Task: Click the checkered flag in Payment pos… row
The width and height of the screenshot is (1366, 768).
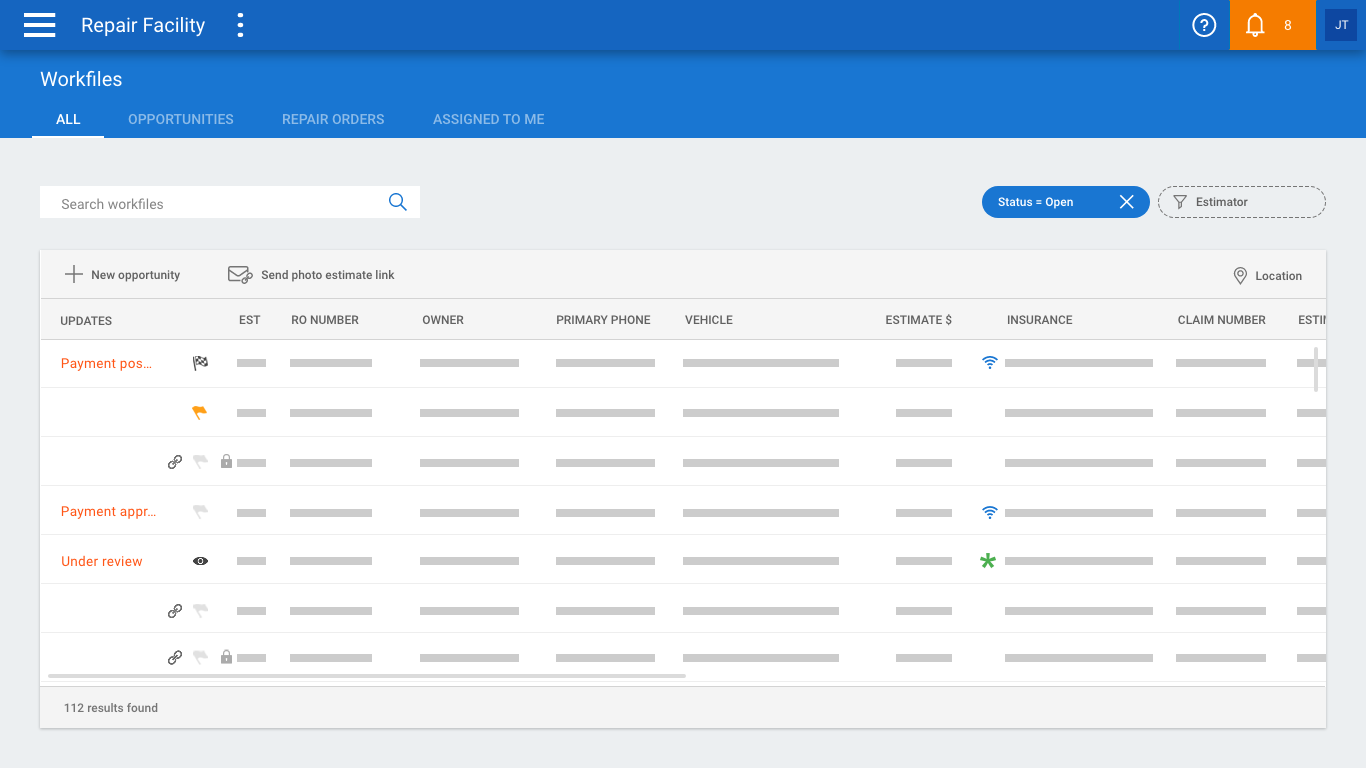Action: pos(200,363)
